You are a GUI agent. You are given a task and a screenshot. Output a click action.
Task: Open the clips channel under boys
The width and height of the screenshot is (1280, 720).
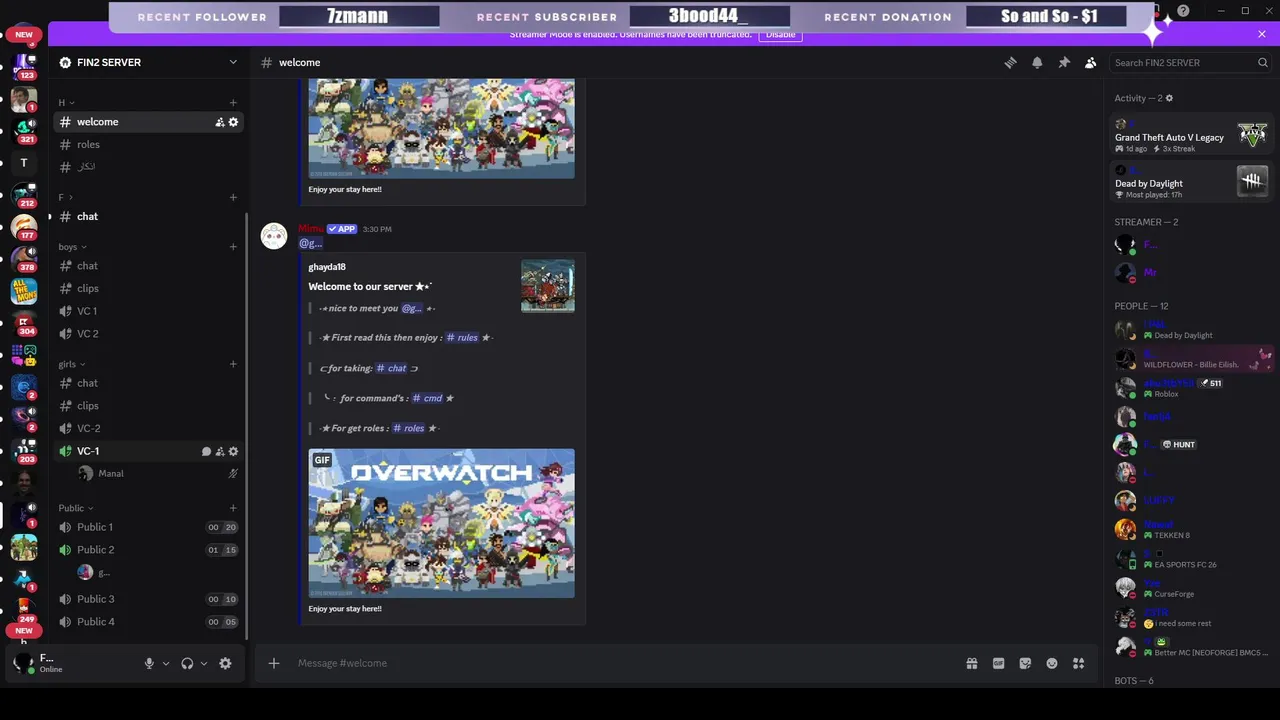click(147, 288)
